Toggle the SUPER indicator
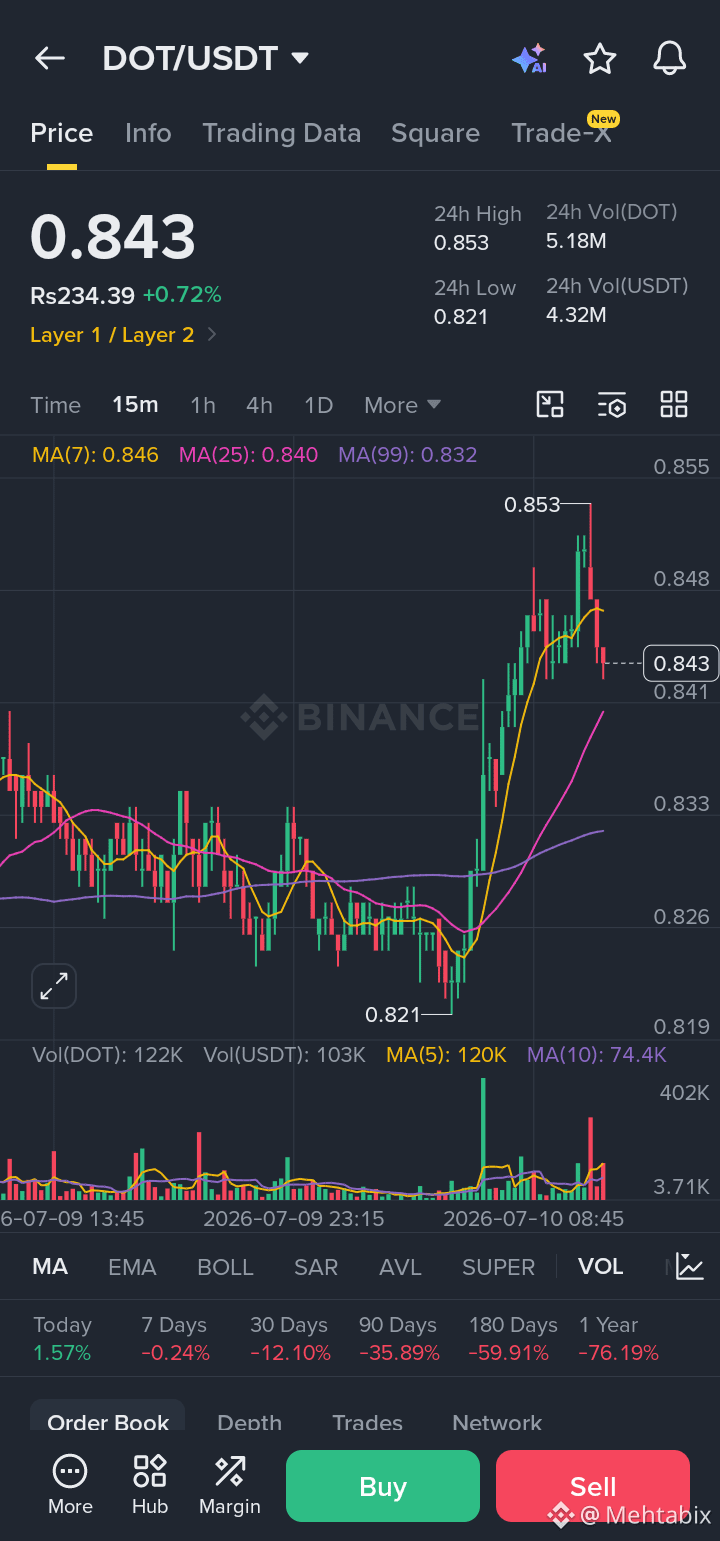Image resolution: width=720 pixels, height=1541 pixels. pyautogui.click(x=498, y=1267)
